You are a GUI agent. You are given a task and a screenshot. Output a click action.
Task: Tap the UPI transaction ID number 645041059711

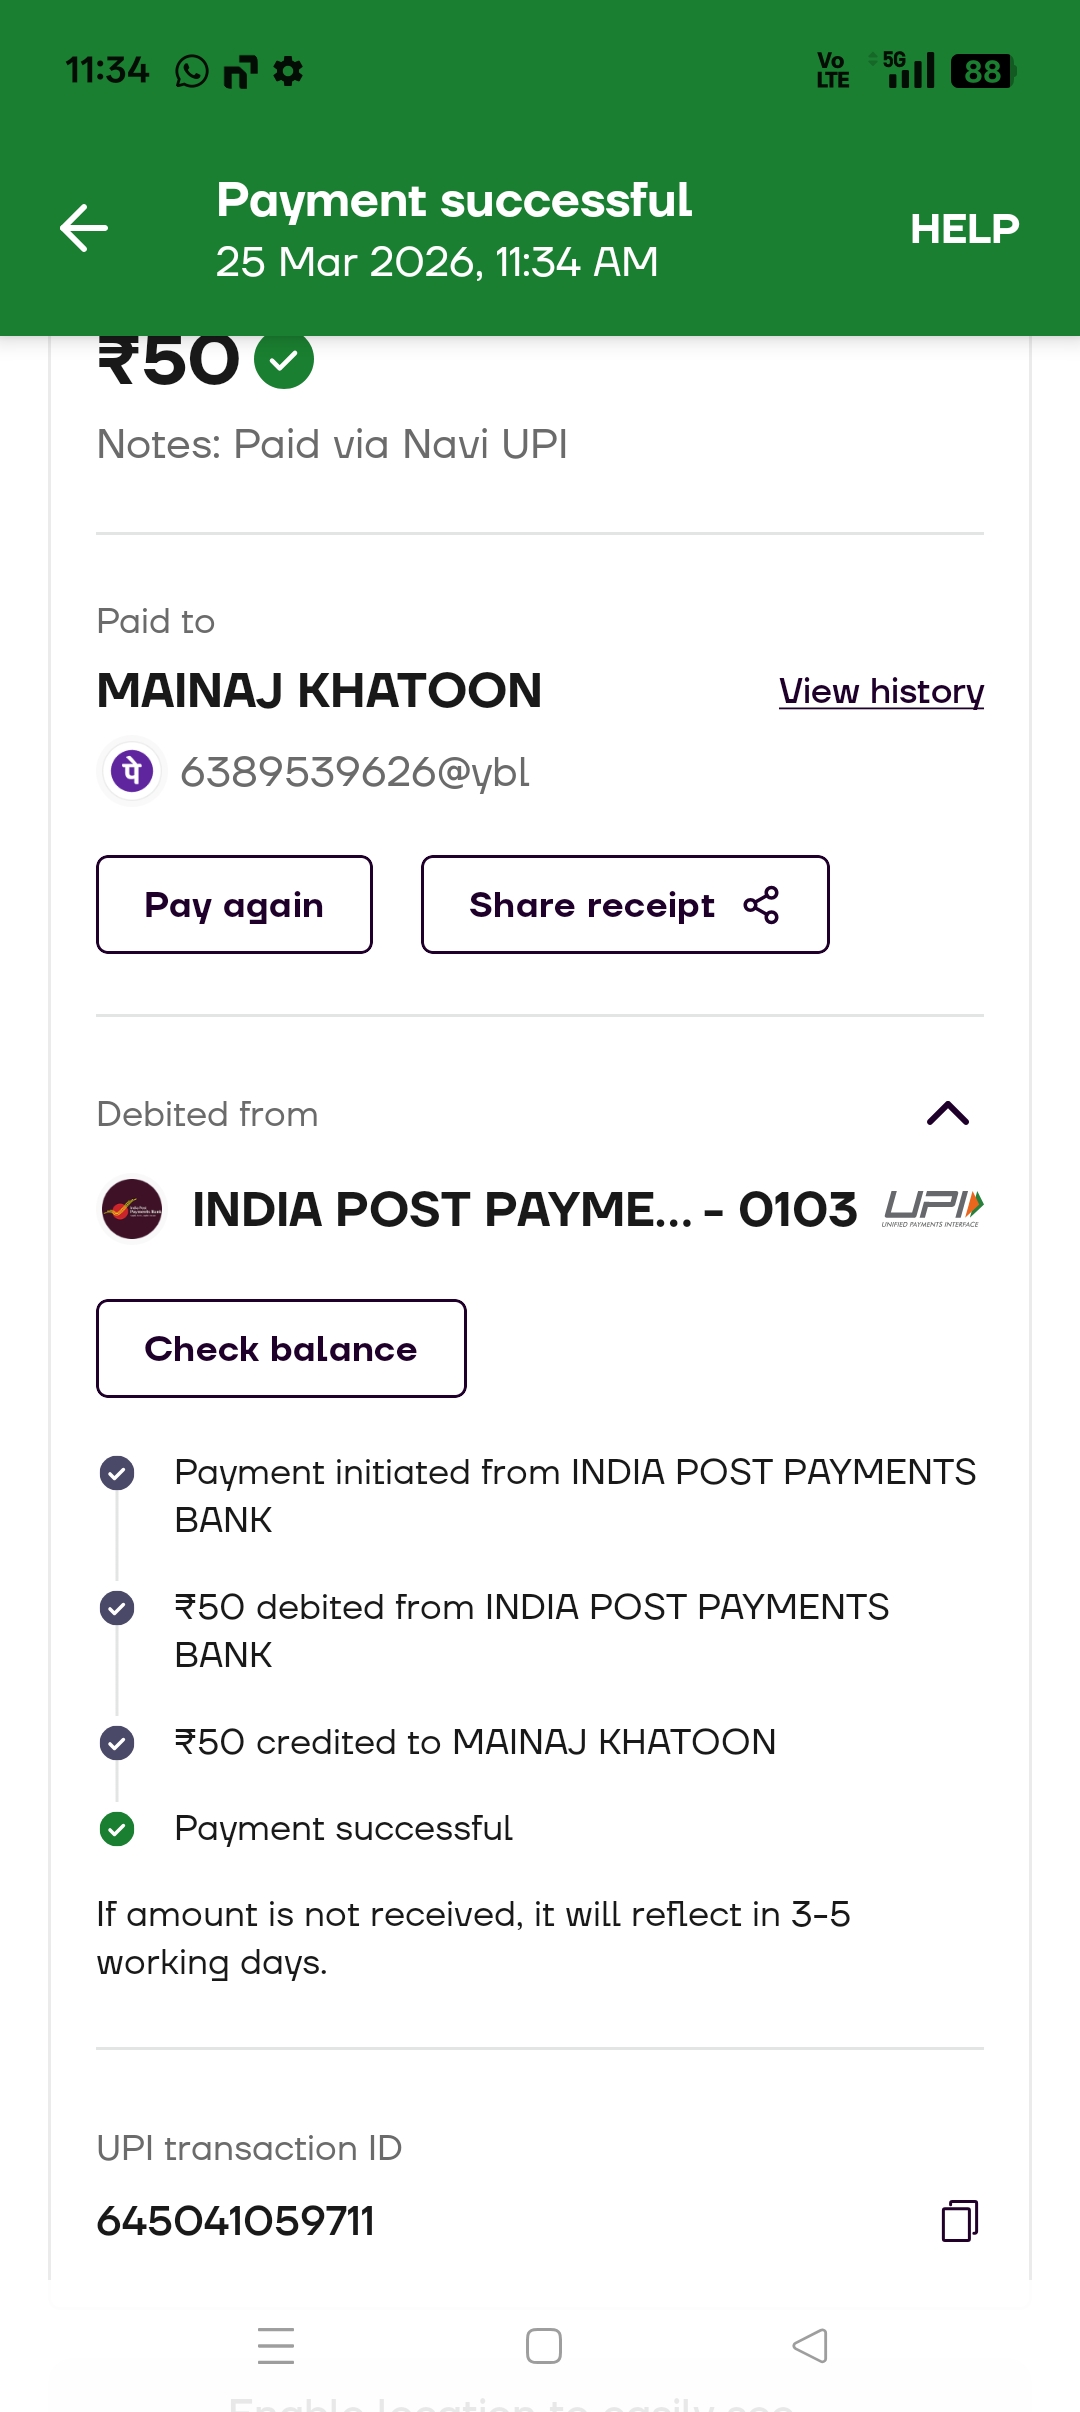pos(236,2221)
